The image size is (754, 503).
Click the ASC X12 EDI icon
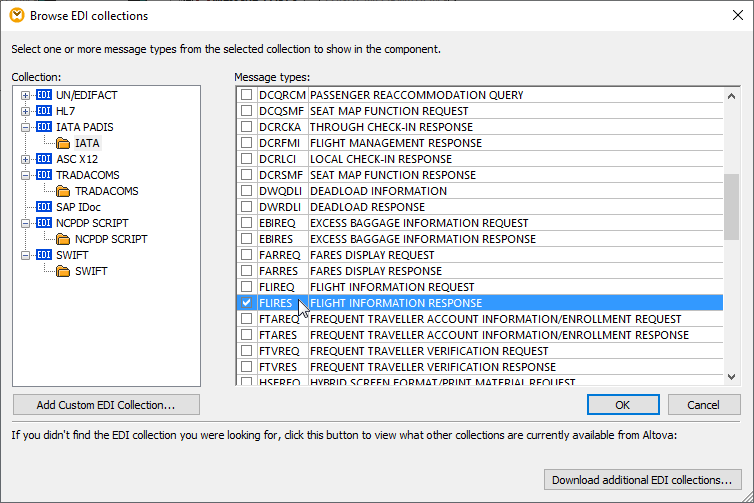[44, 159]
